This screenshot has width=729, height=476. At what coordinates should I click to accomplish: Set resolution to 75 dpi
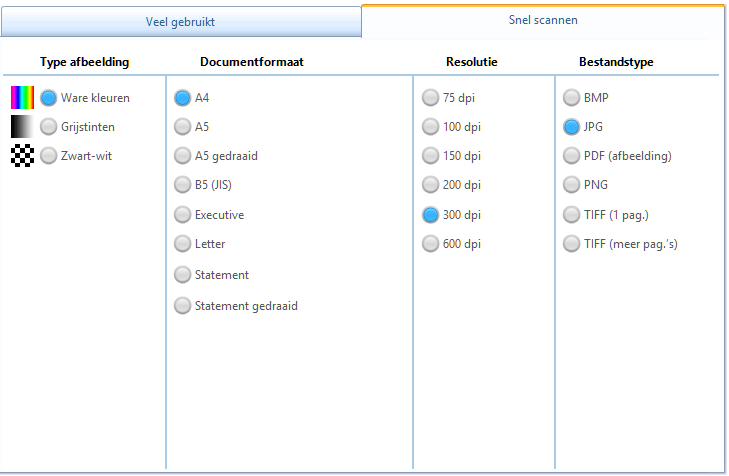point(430,98)
